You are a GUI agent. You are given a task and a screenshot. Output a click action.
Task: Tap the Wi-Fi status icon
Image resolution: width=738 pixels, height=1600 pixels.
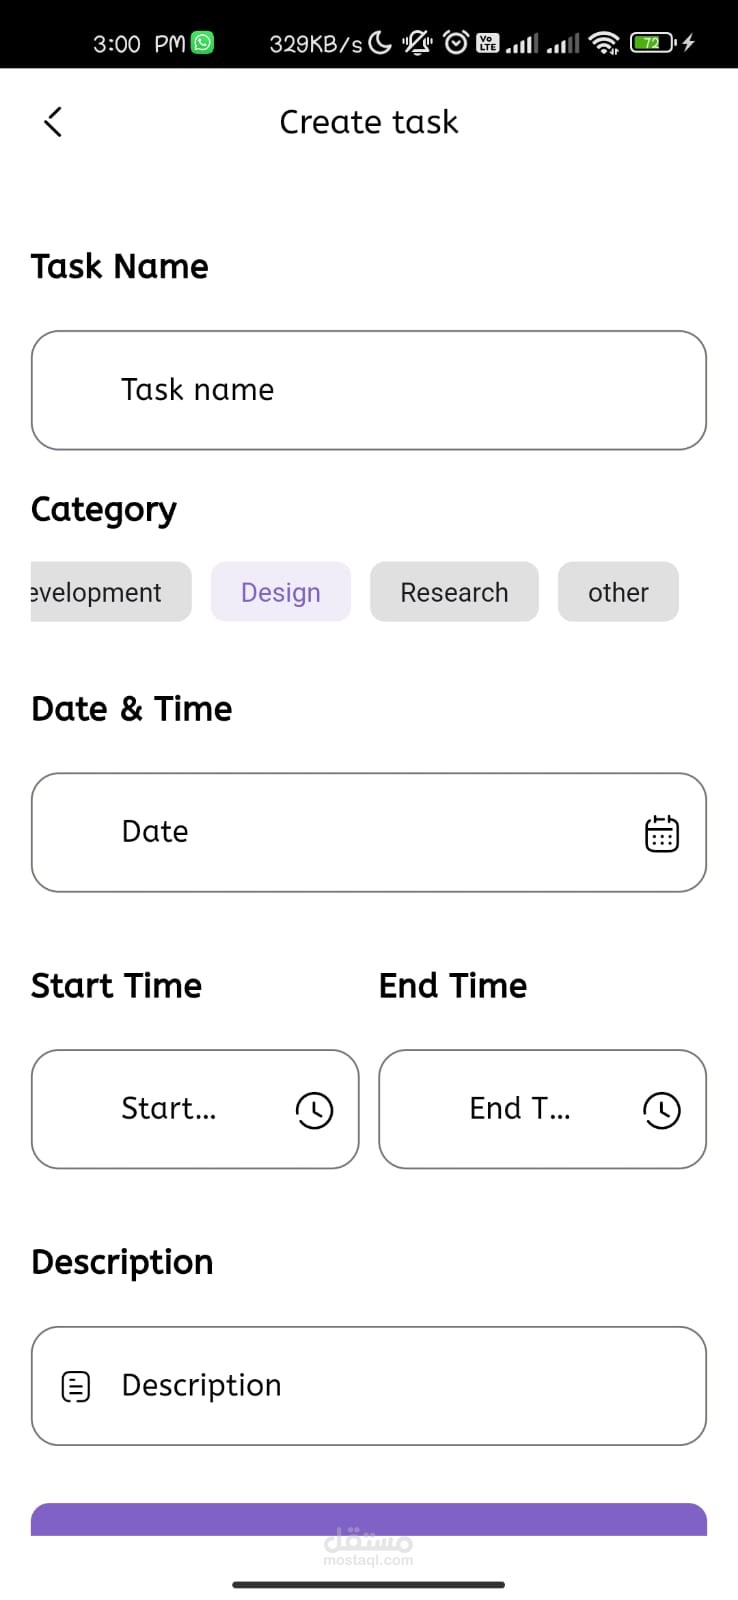point(604,42)
